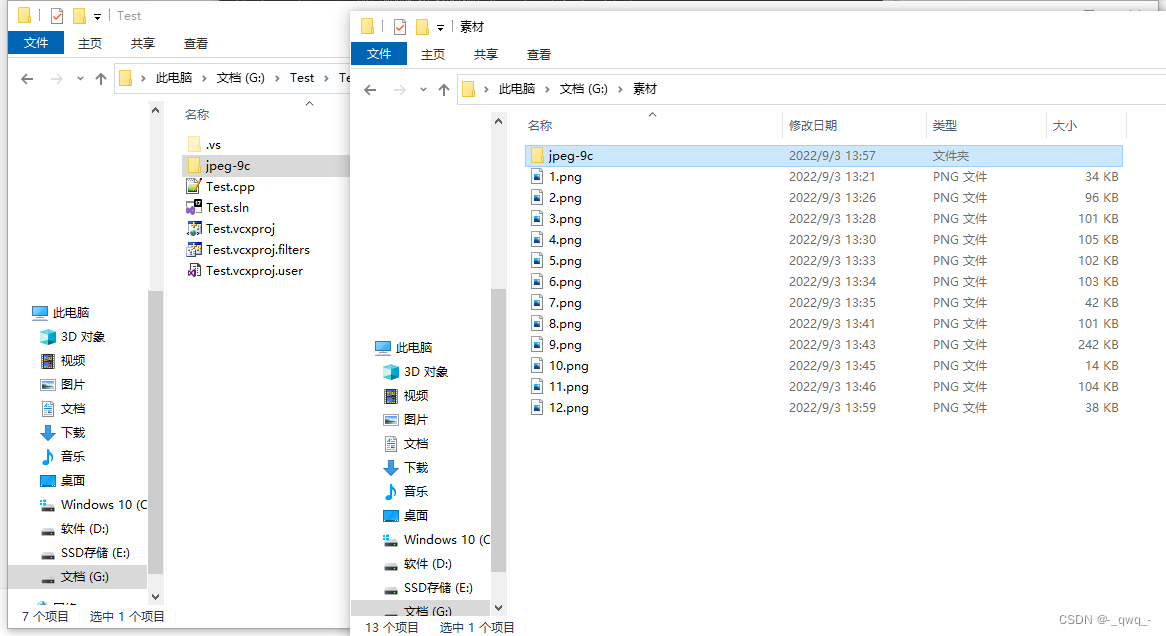Select Windows 10 (C:) in Test navigation pane
The image size is (1166, 636).
click(94, 504)
